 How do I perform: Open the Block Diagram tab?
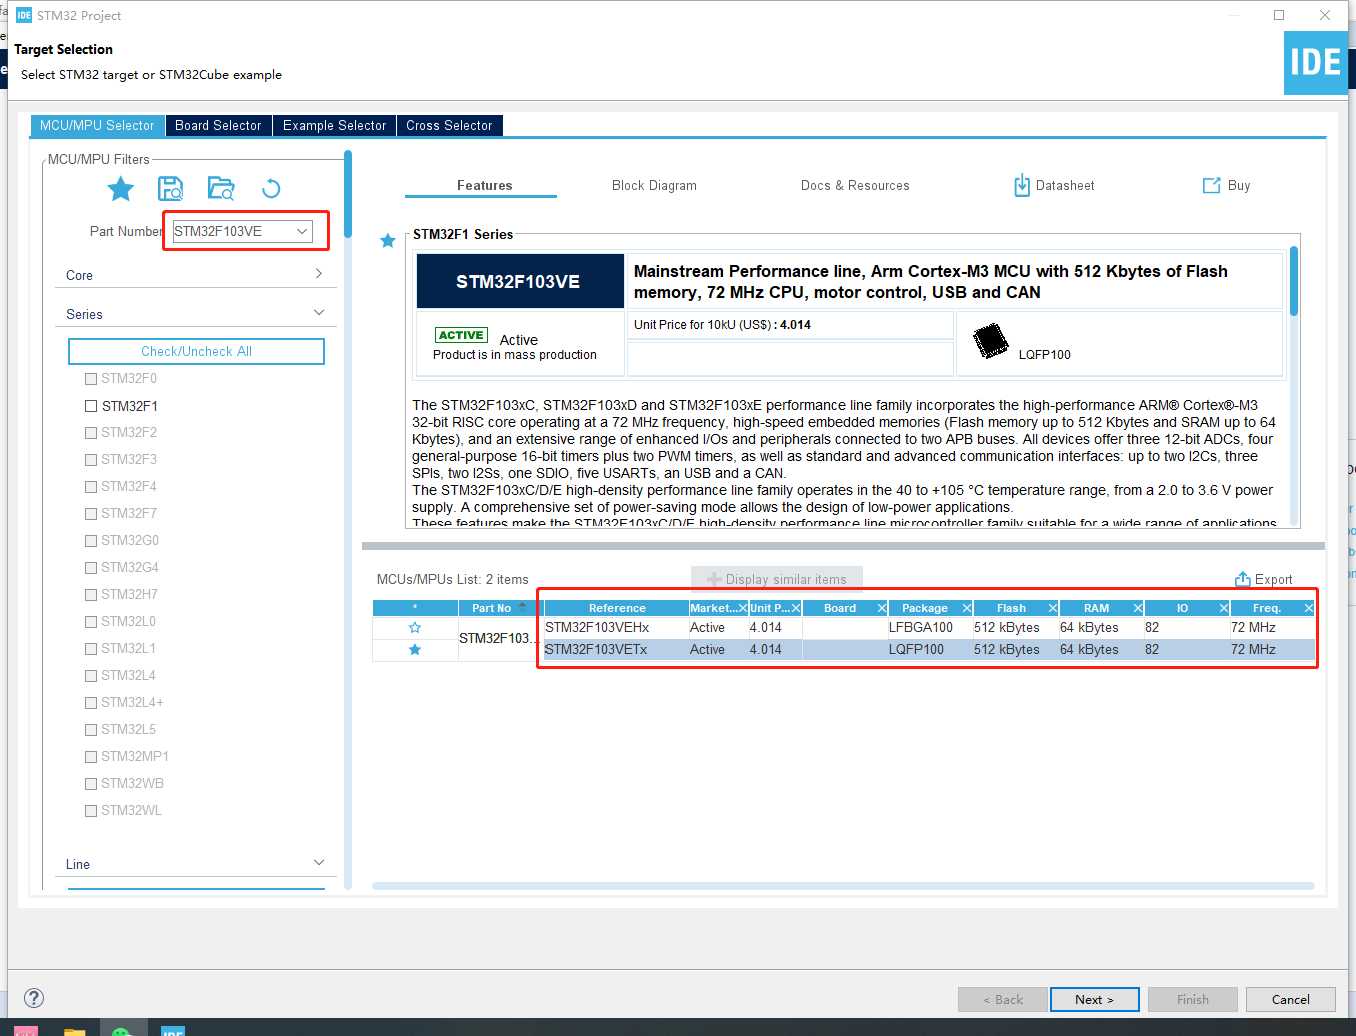pyautogui.click(x=654, y=185)
